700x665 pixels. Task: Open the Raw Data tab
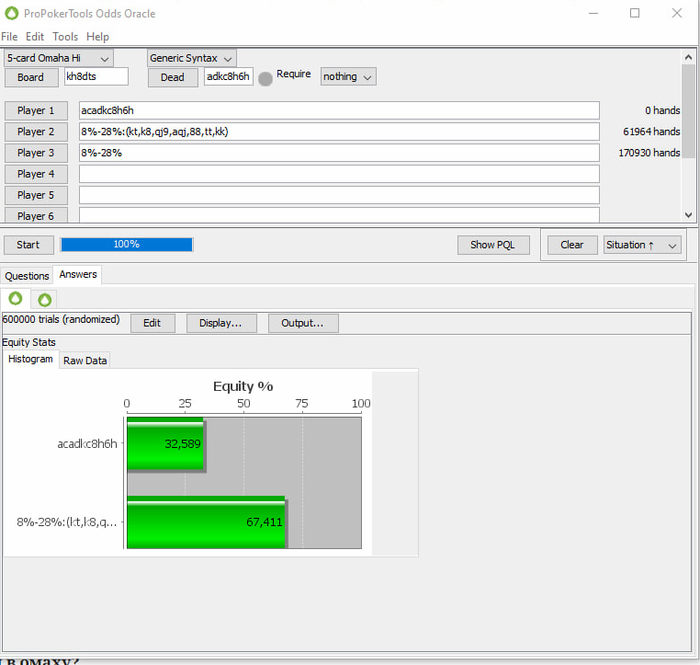[85, 361]
